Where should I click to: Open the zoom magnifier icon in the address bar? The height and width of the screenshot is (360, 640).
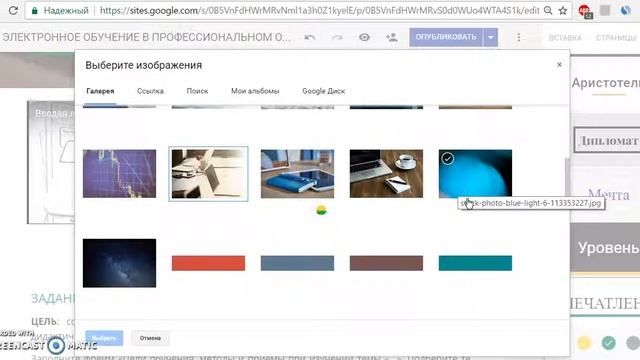point(548,11)
